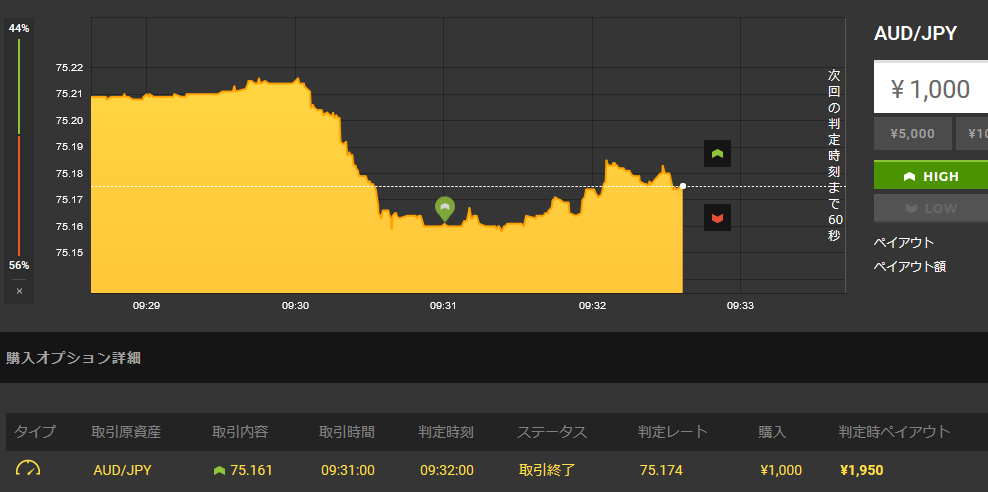Click the AUD/JPY cell in the trade row
Image resolution: width=988 pixels, height=492 pixels.
point(122,470)
